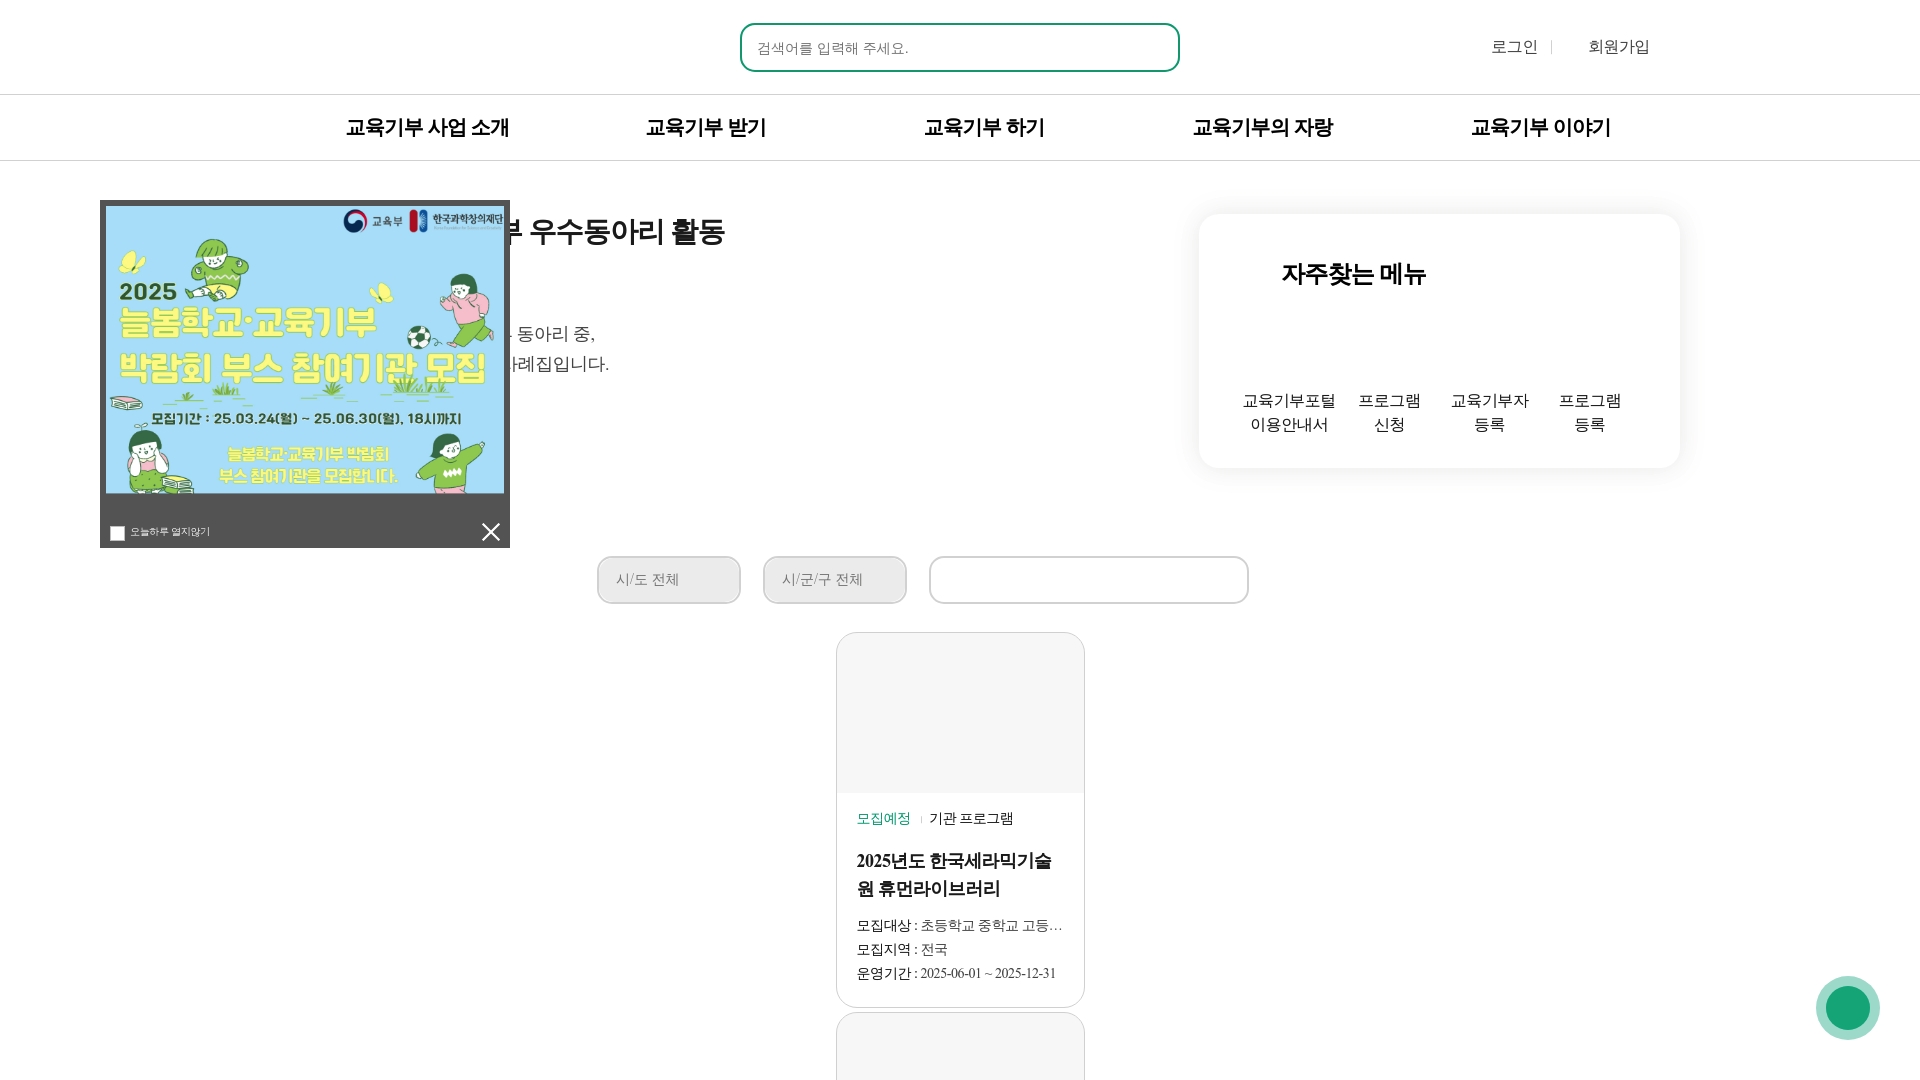Image resolution: width=1920 pixels, height=1080 pixels.
Task: Open the 교육기부 사업 소개 menu
Action: click(x=428, y=128)
